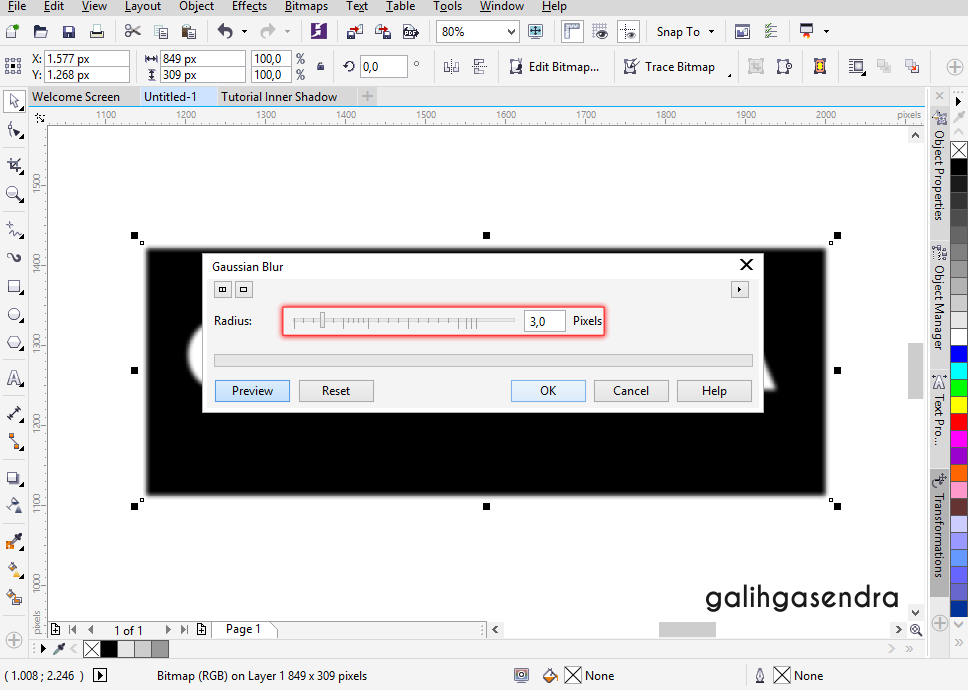Viewport: 970px width, 690px height.
Task: Open the Bitmaps menu
Action: click(306, 7)
